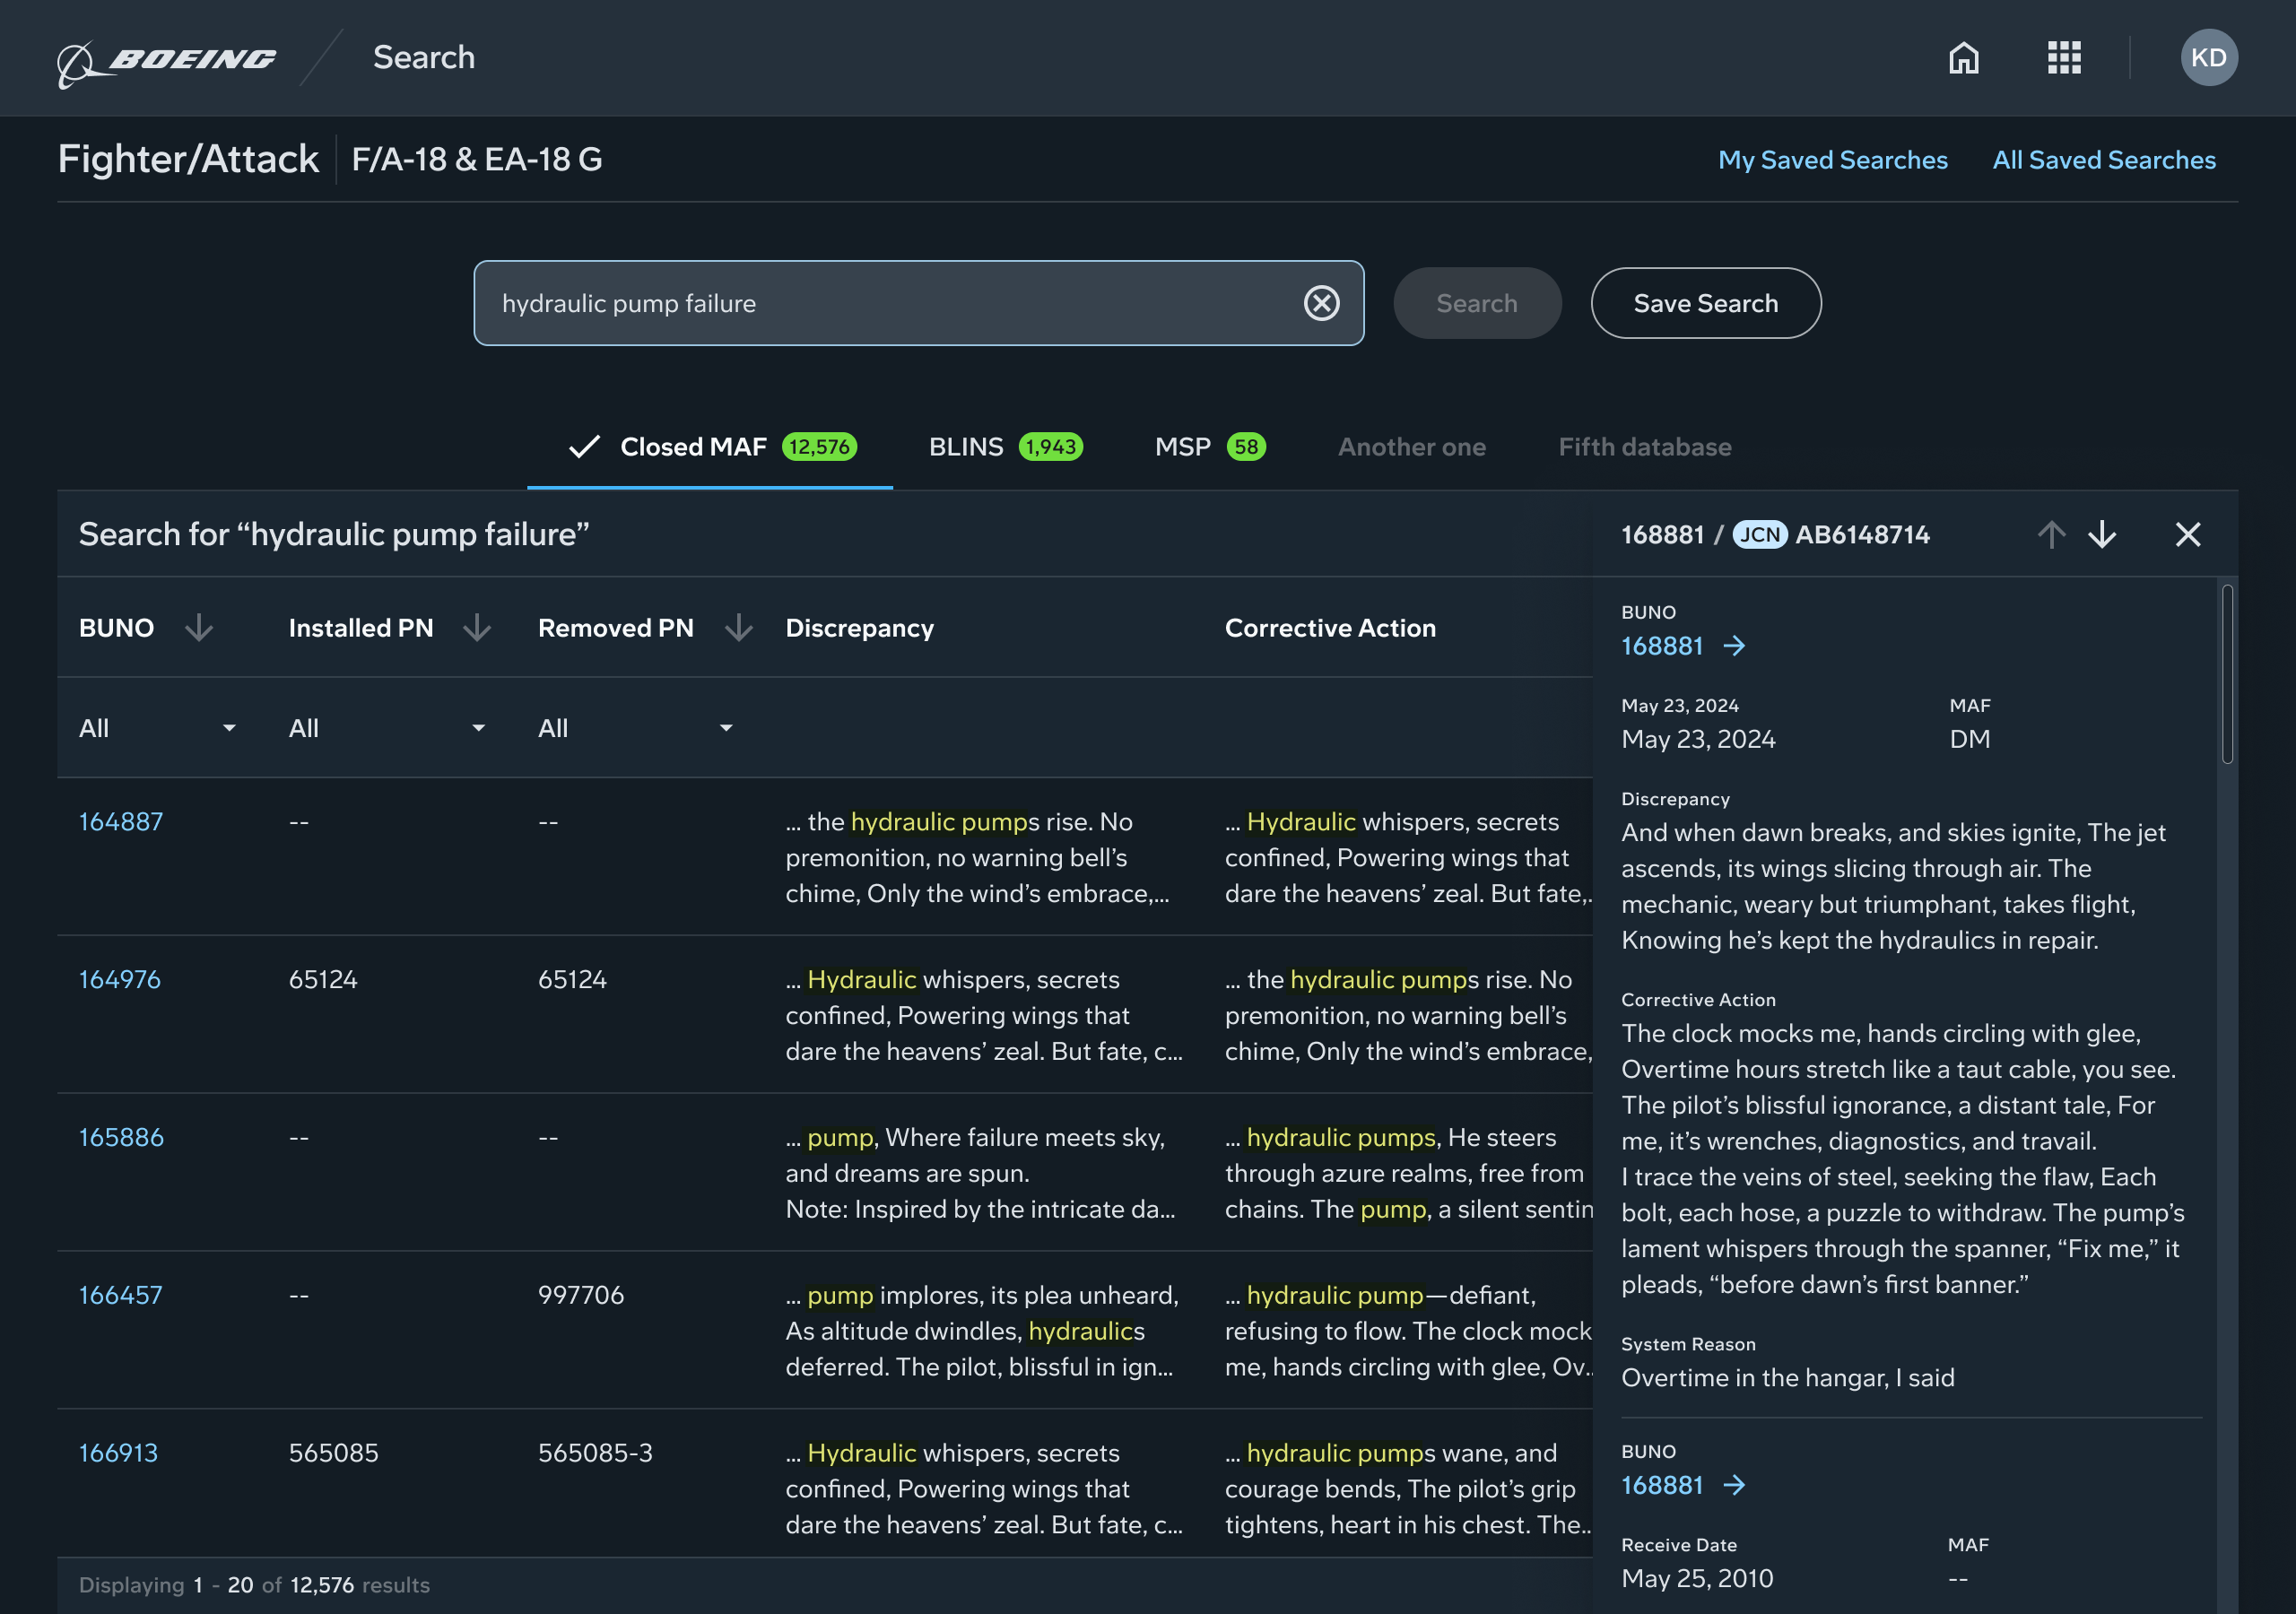Open BUNO 166913 link
The image size is (2296, 1614).
point(118,1454)
